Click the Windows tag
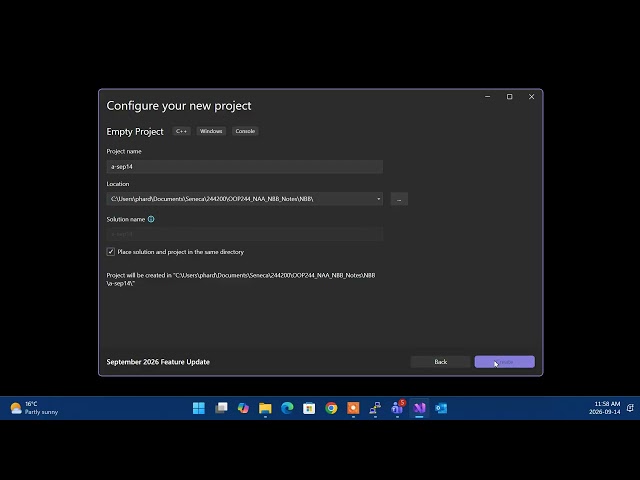This screenshot has width=640, height=480. click(x=211, y=131)
